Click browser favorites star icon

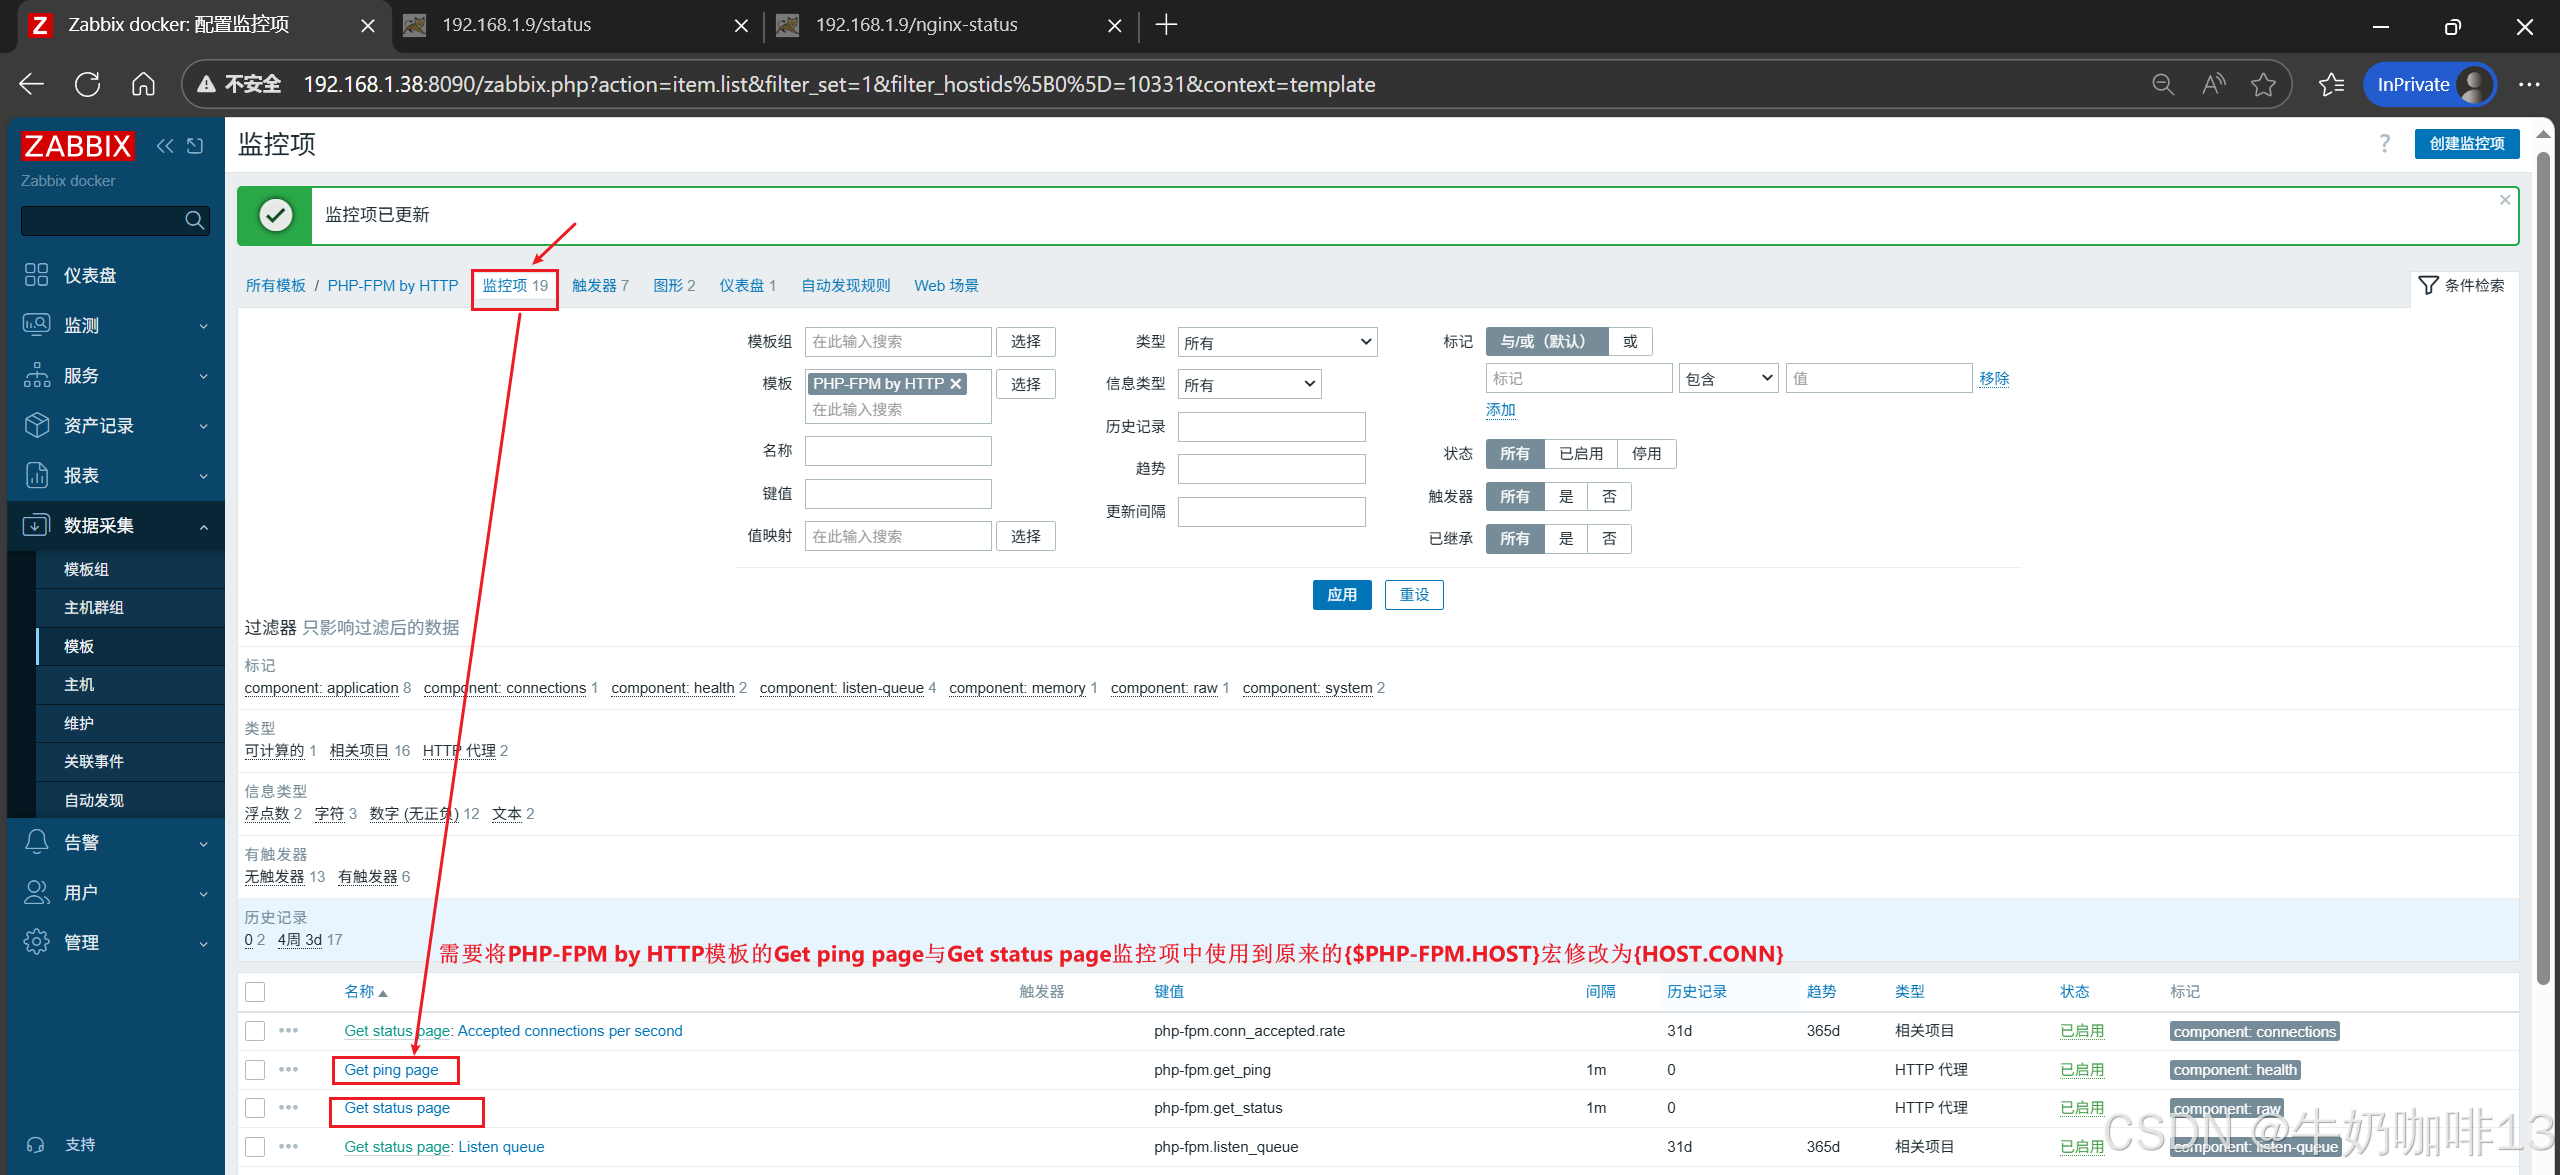coord(2263,85)
